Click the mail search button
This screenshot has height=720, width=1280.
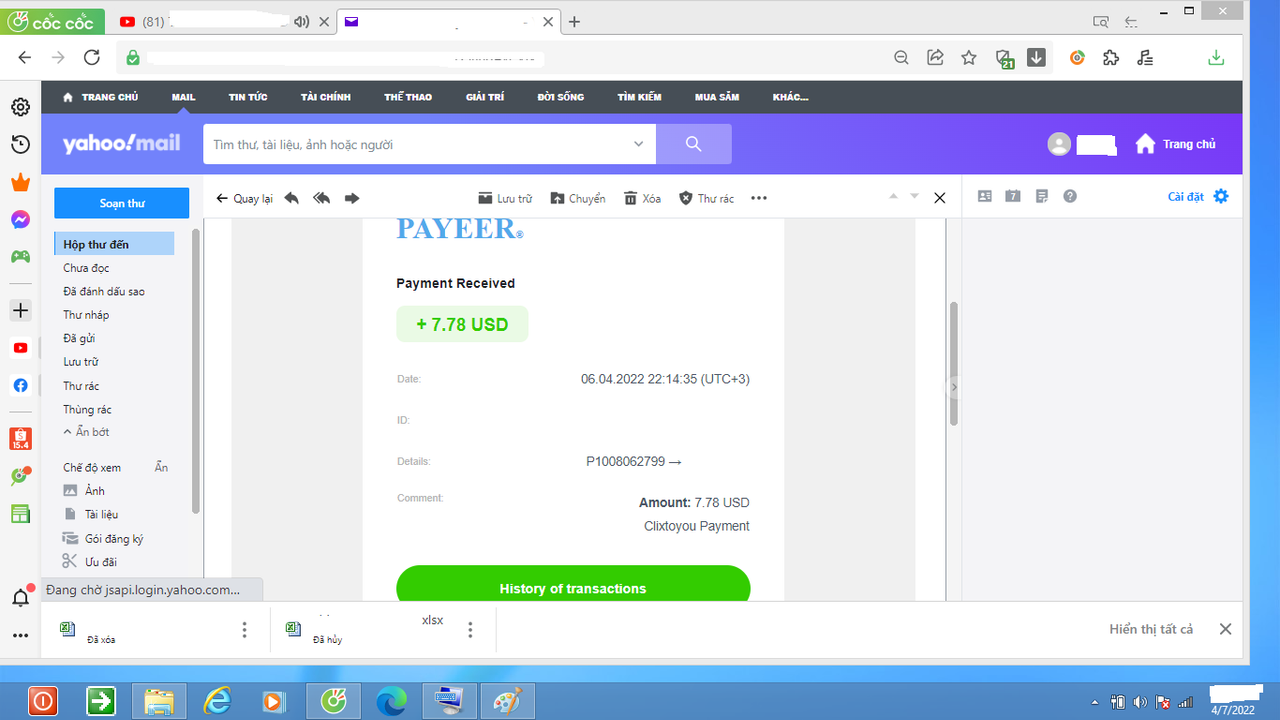pos(694,144)
